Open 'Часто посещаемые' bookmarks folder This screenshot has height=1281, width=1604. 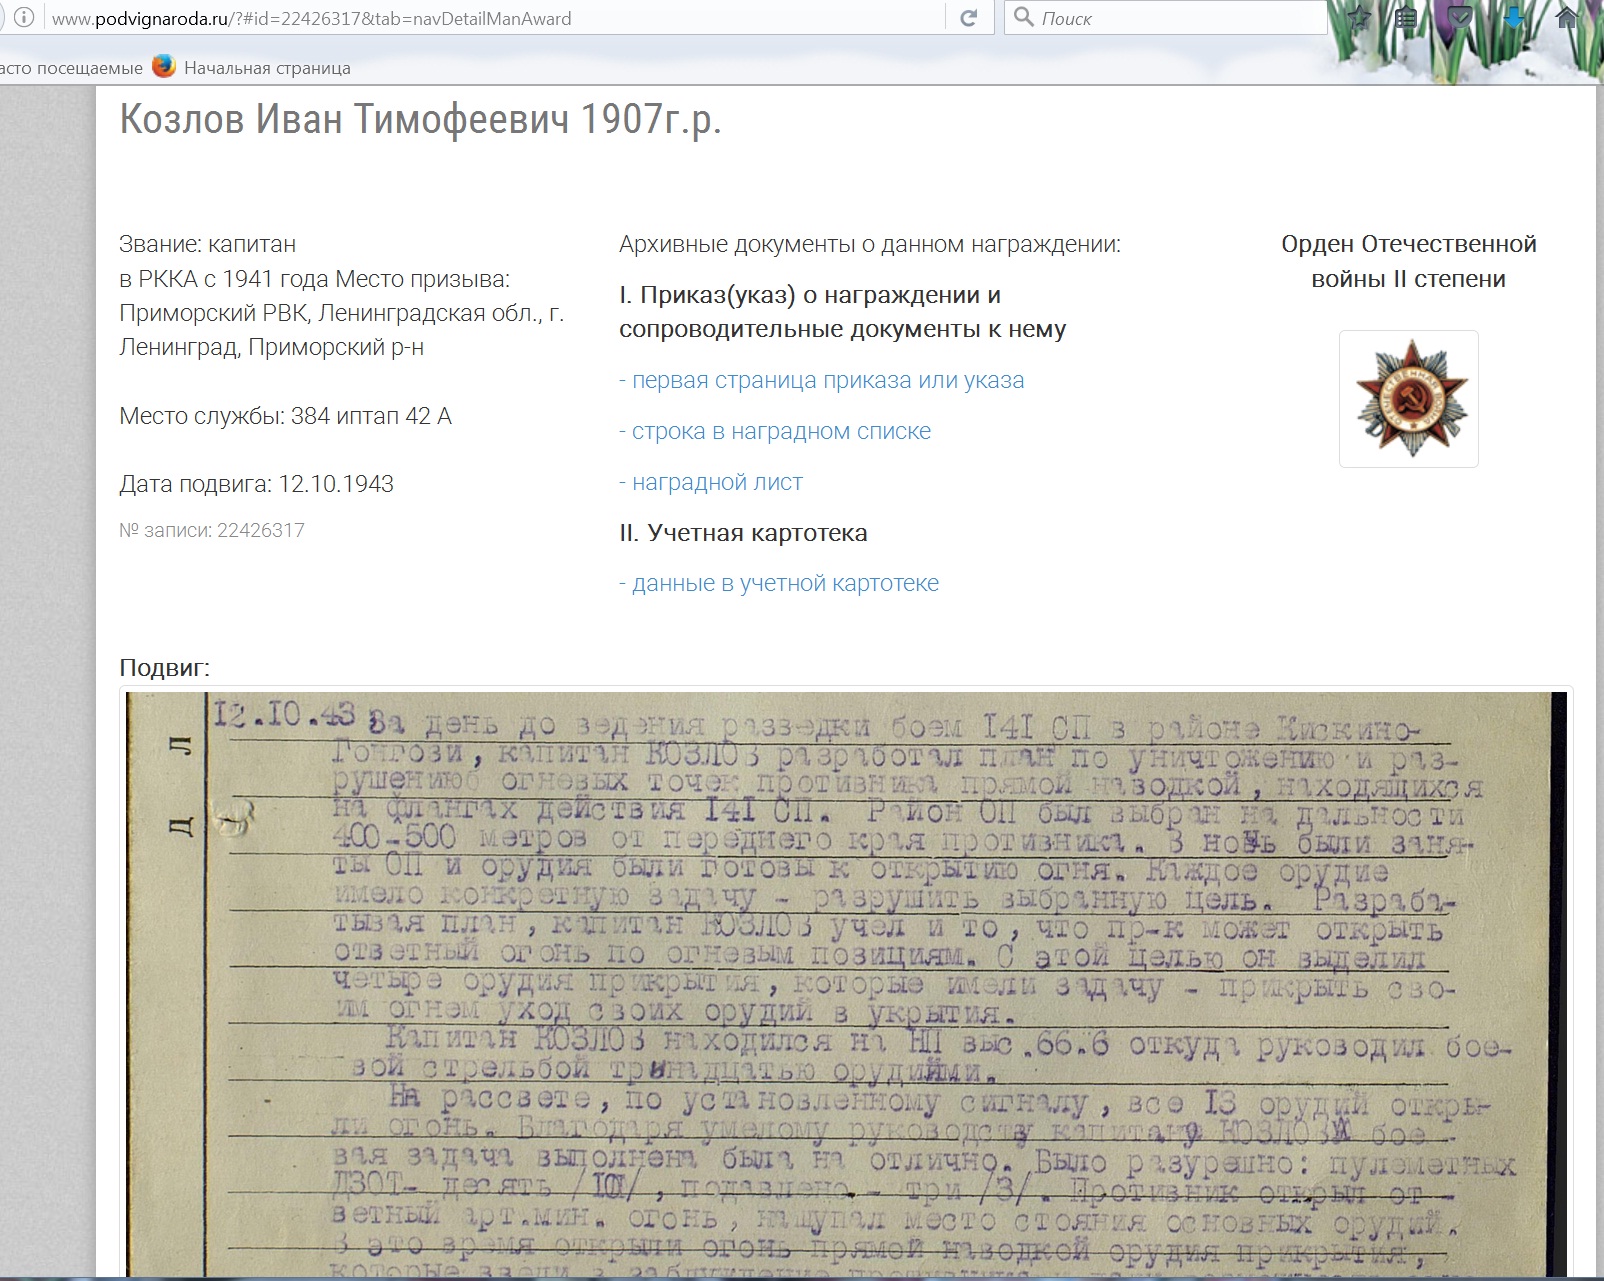tap(70, 68)
